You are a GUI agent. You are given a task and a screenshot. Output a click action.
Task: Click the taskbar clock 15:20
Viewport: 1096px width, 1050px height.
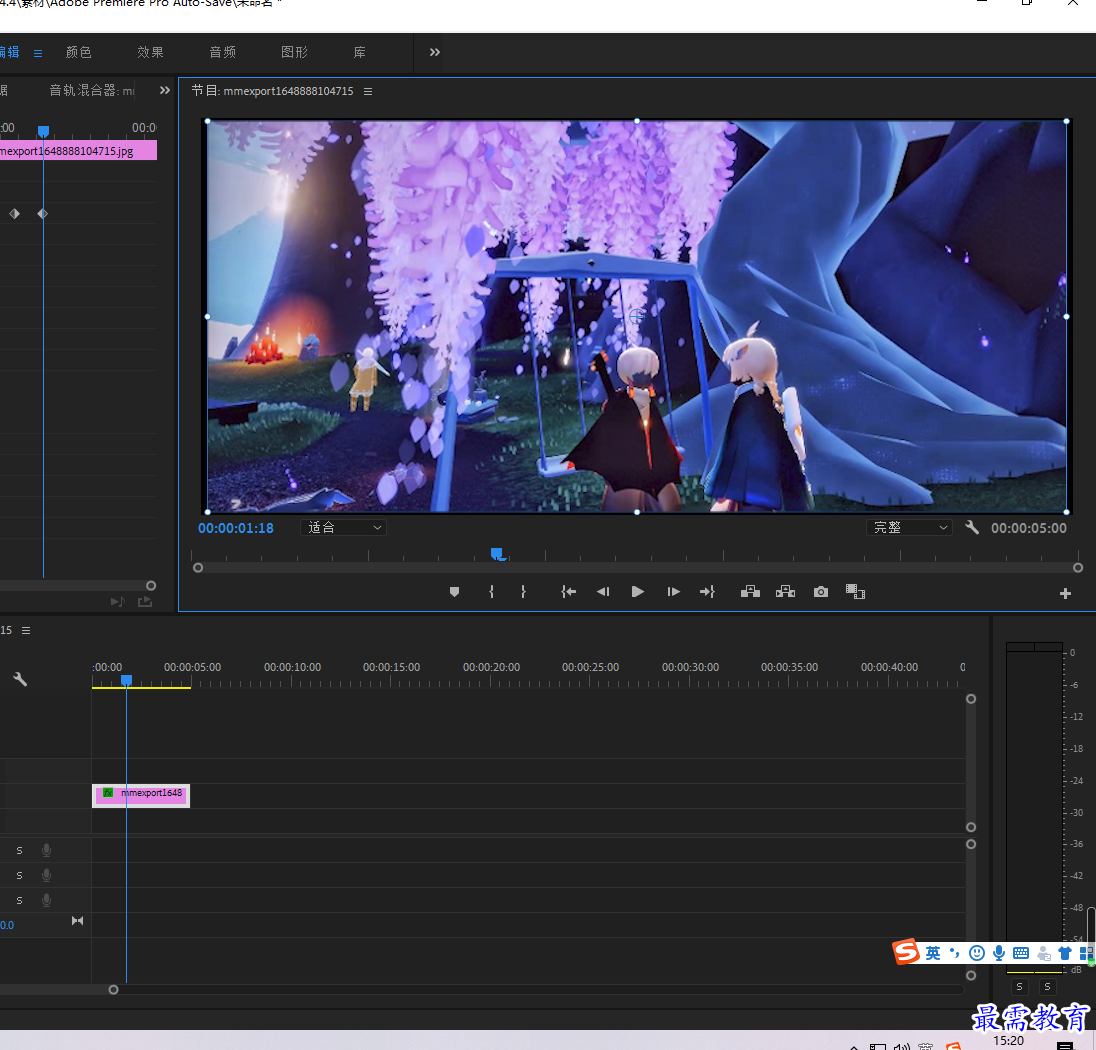(1009, 1040)
